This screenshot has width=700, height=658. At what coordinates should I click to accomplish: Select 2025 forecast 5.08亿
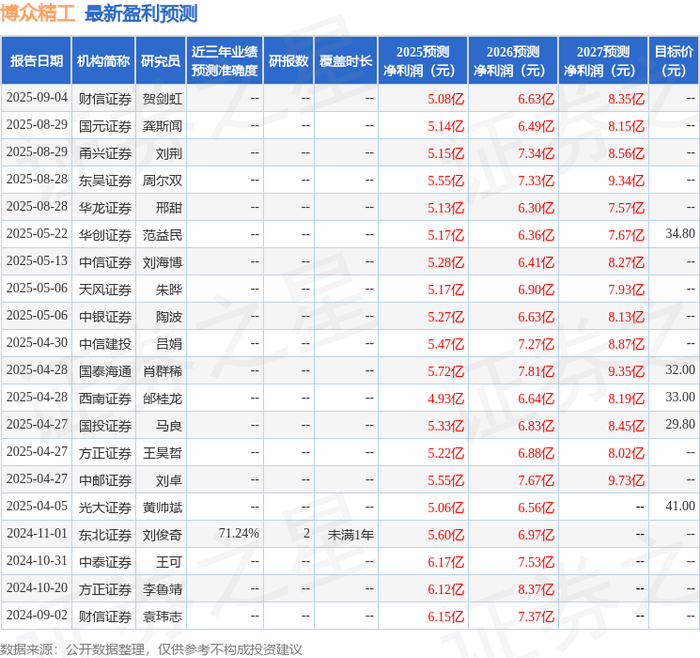click(446, 99)
